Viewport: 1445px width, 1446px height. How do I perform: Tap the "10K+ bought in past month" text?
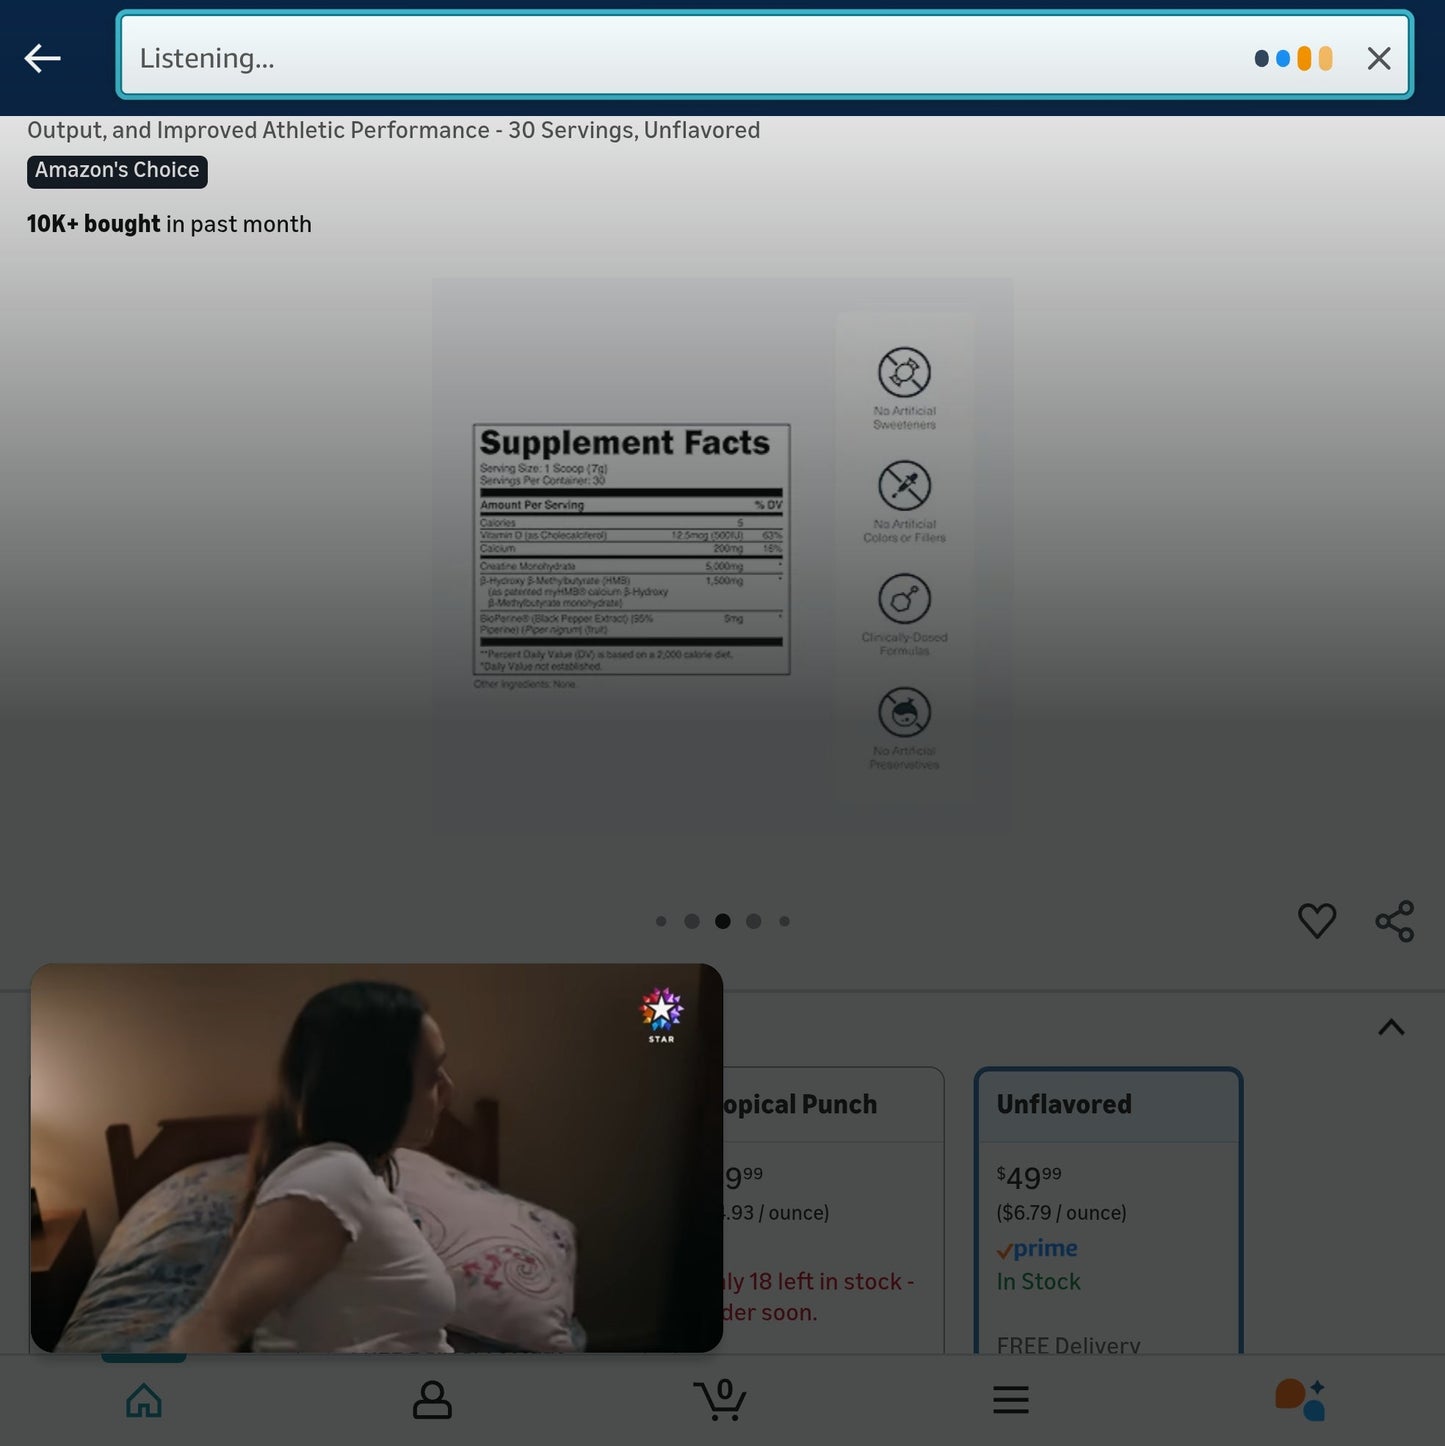169,224
